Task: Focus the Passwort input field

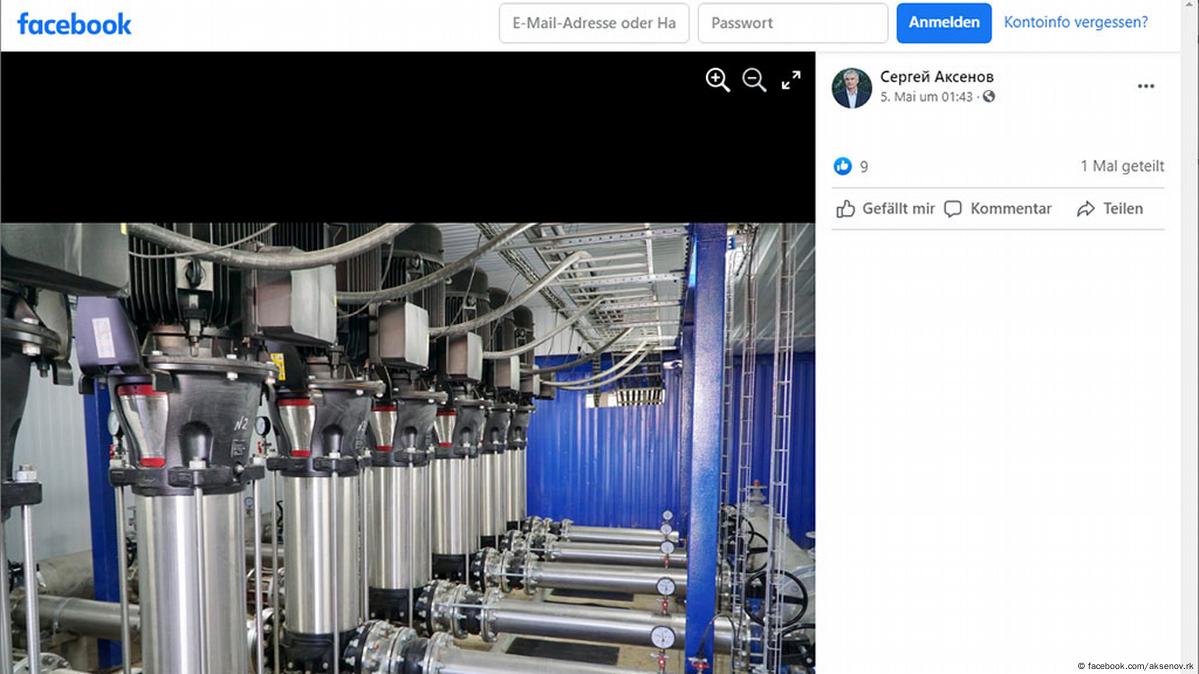Action: (793, 23)
